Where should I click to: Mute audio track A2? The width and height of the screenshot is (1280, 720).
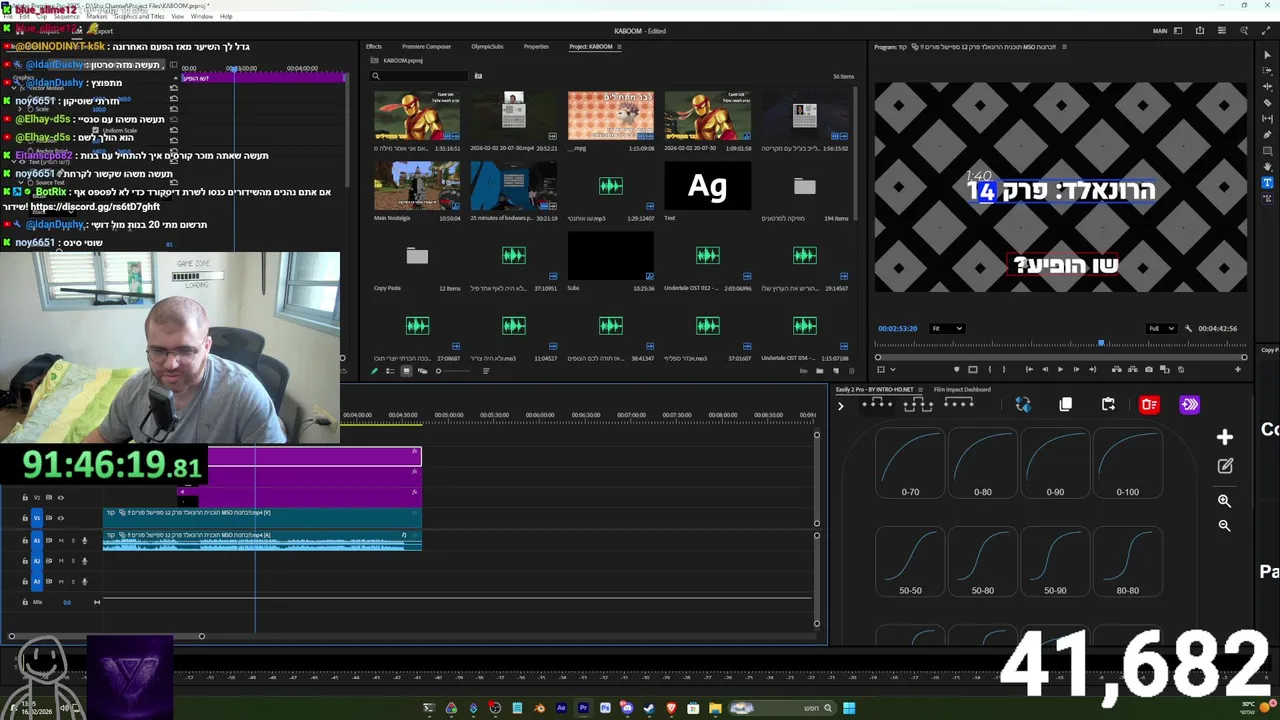(x=61, y=561)
